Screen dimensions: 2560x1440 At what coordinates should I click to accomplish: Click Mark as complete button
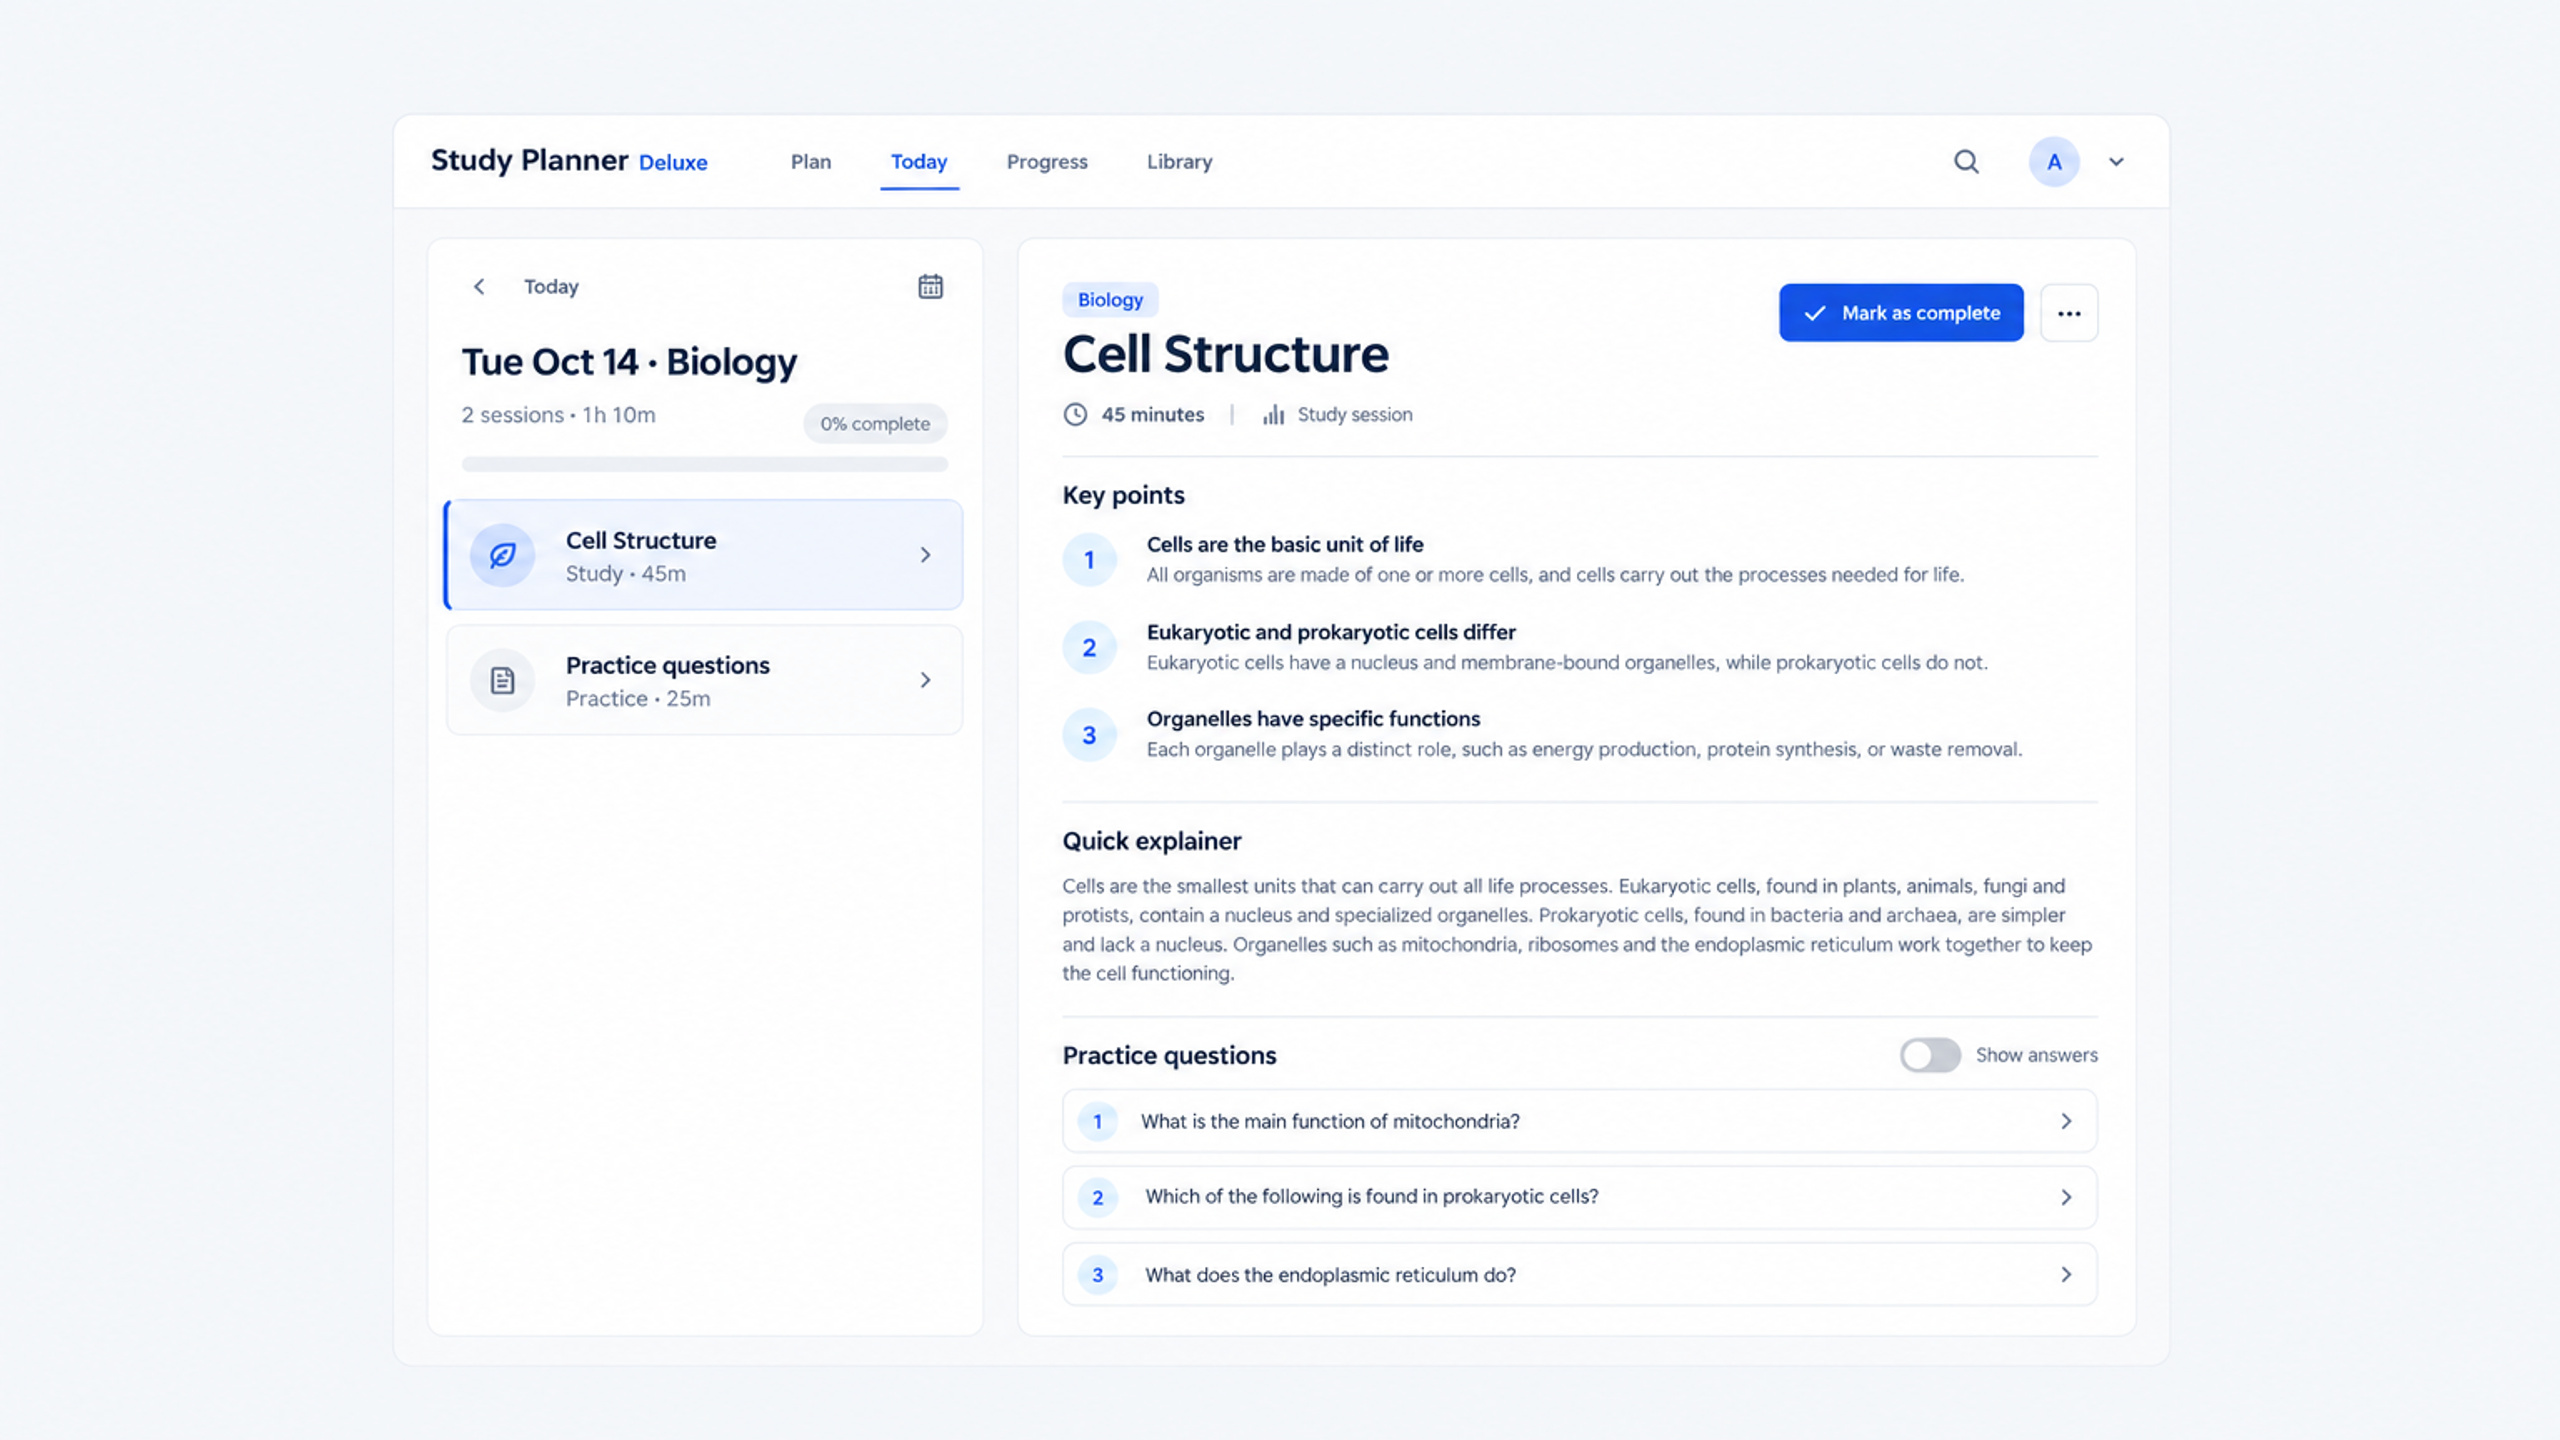(x=1901, y=313)
